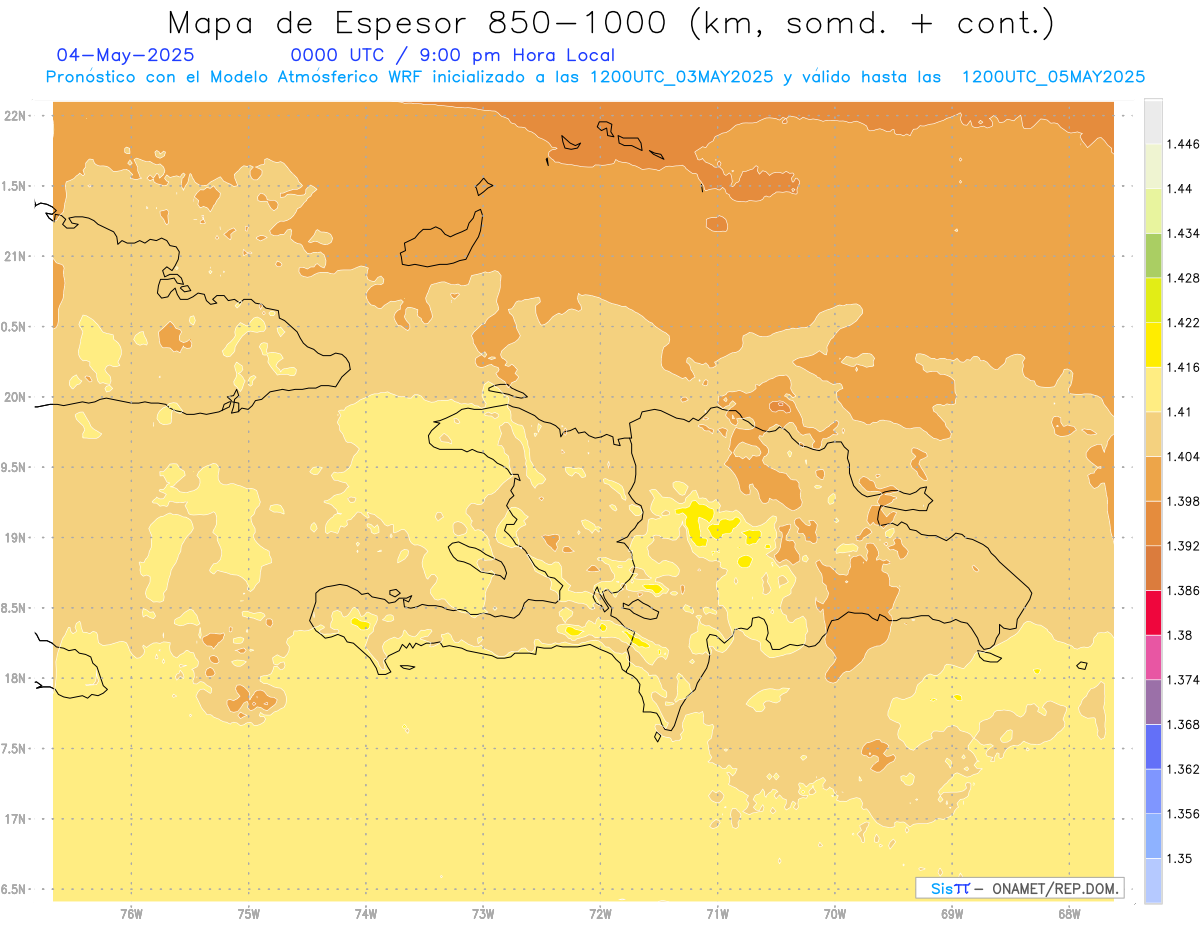The height and width of the screenshot is (927, 1200).
Task: Click the color bar value '1.422'
Action: click(1182, 322)
